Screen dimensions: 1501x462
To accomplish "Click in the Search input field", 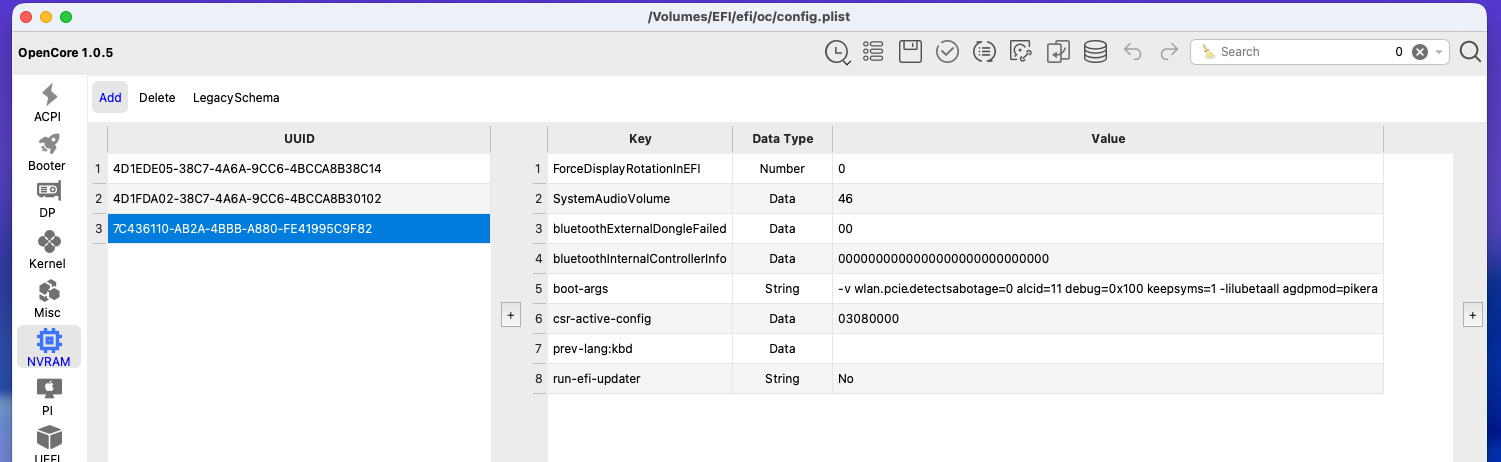I will 1300,52.
